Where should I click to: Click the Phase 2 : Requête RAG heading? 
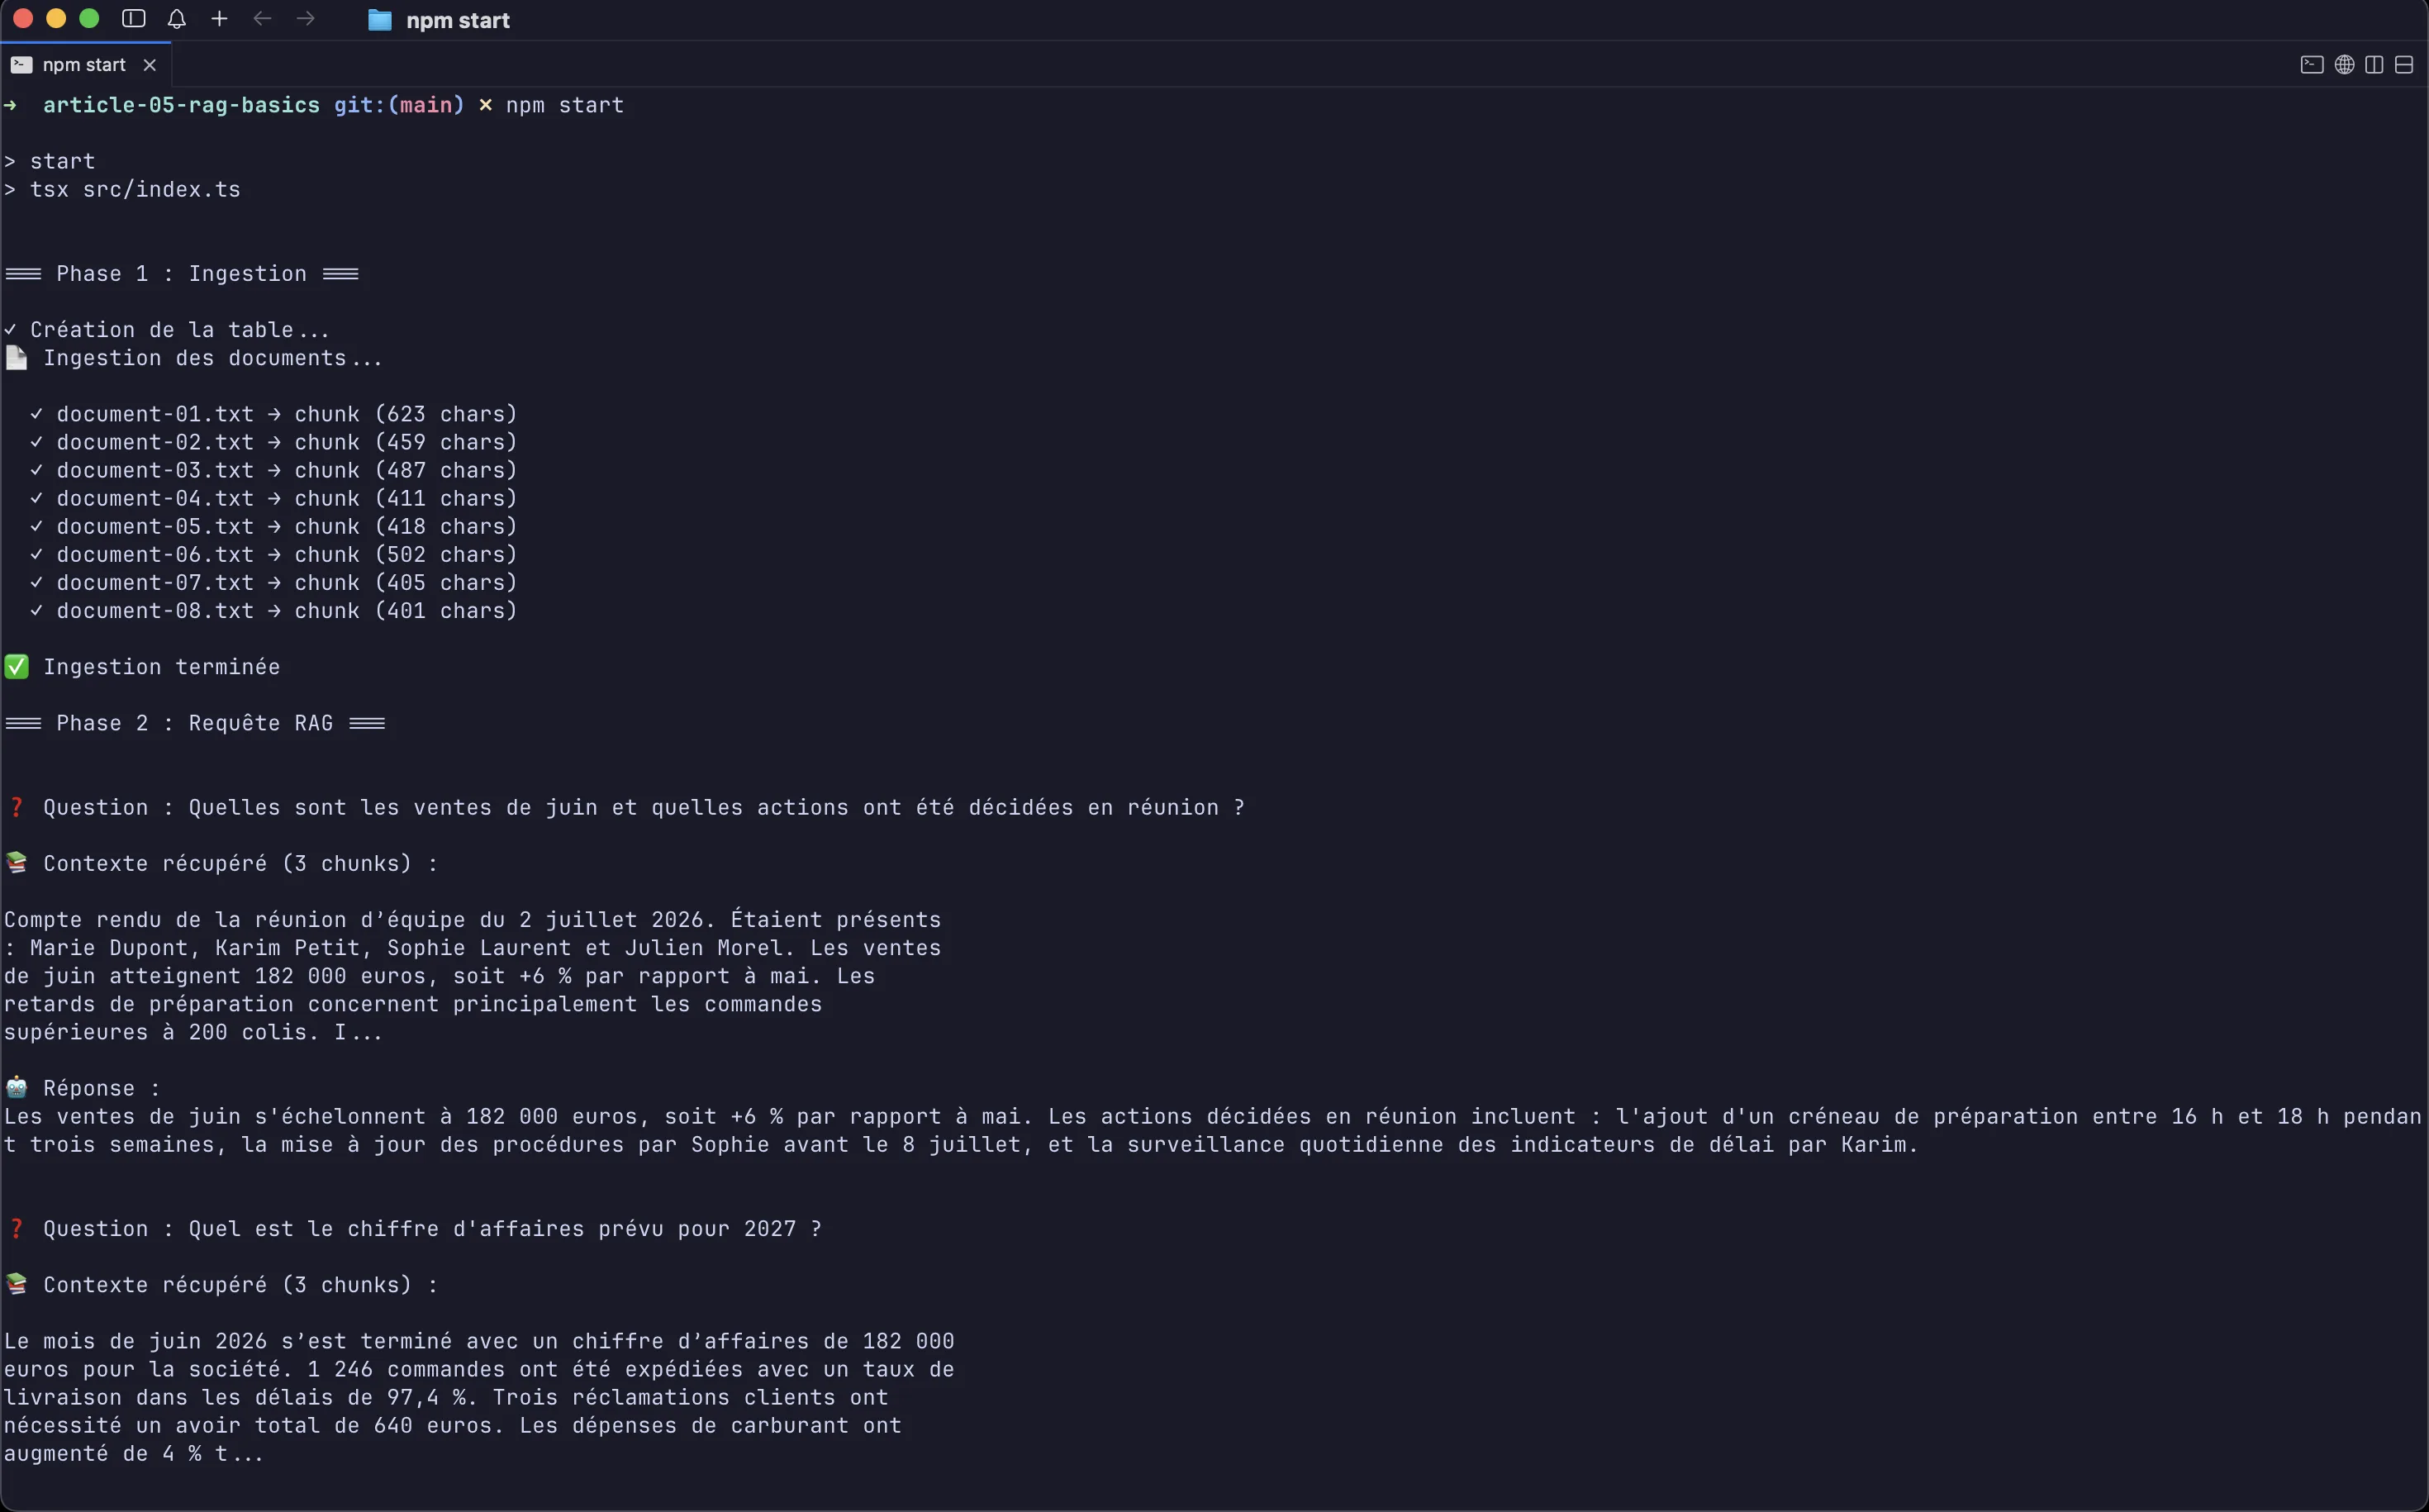195,723
